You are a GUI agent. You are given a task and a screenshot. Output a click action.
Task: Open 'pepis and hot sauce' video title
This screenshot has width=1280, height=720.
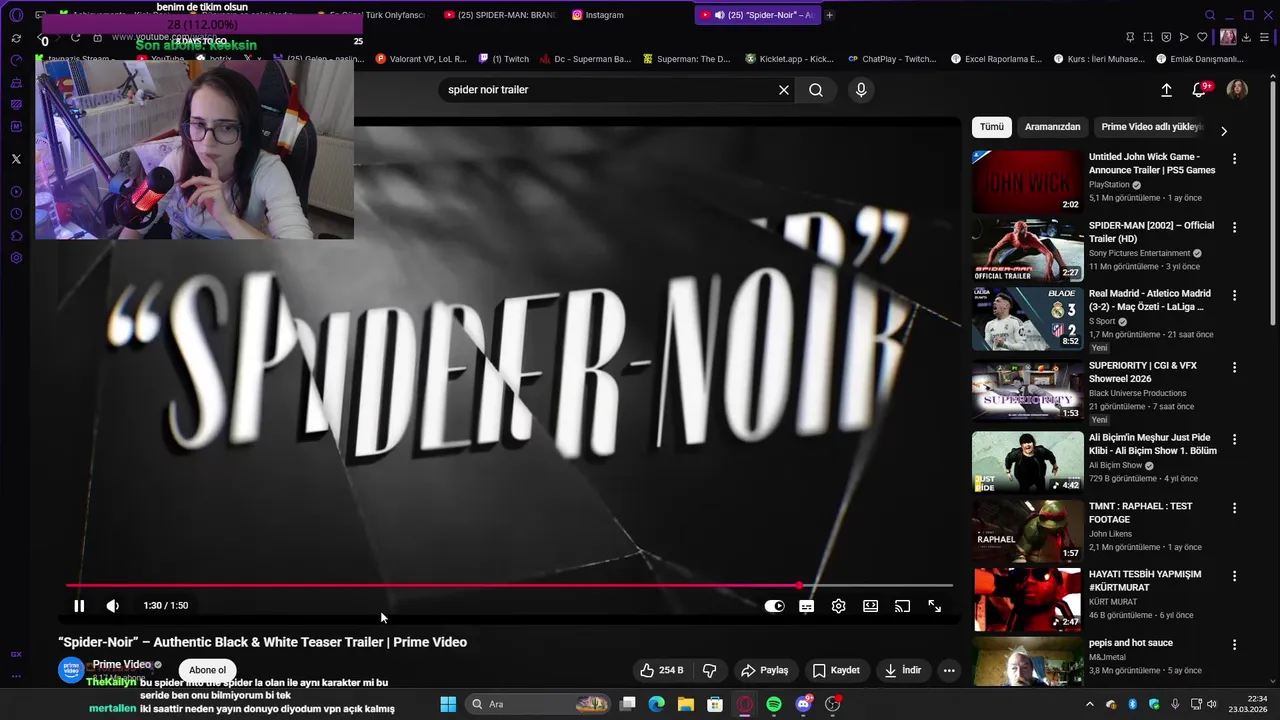point(1130,643)
